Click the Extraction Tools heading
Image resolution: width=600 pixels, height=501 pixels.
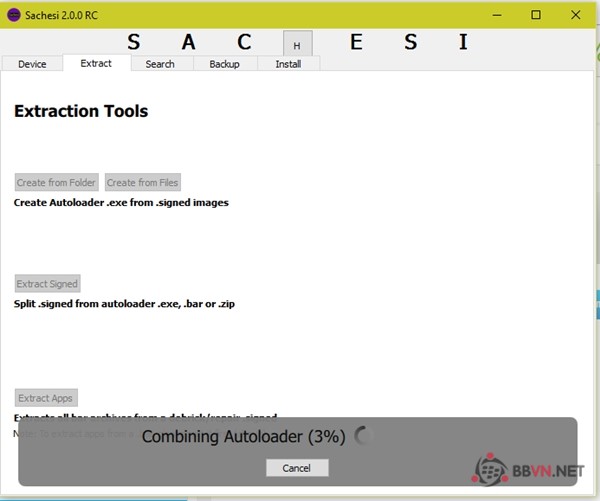pyautogui.click(x=81, y=111)
